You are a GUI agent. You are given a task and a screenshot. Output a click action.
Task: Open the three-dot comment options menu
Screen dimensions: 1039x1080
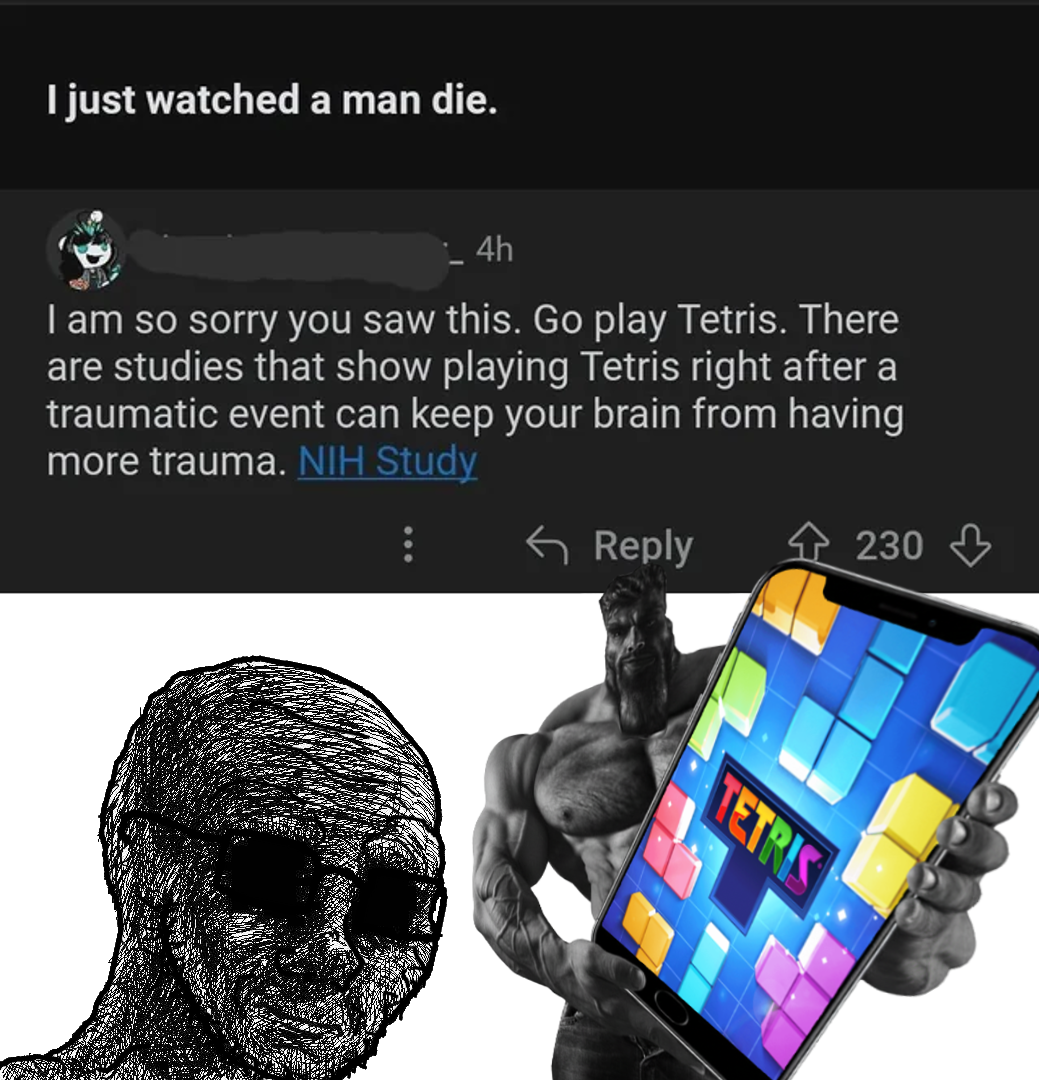tap(408, 545)
